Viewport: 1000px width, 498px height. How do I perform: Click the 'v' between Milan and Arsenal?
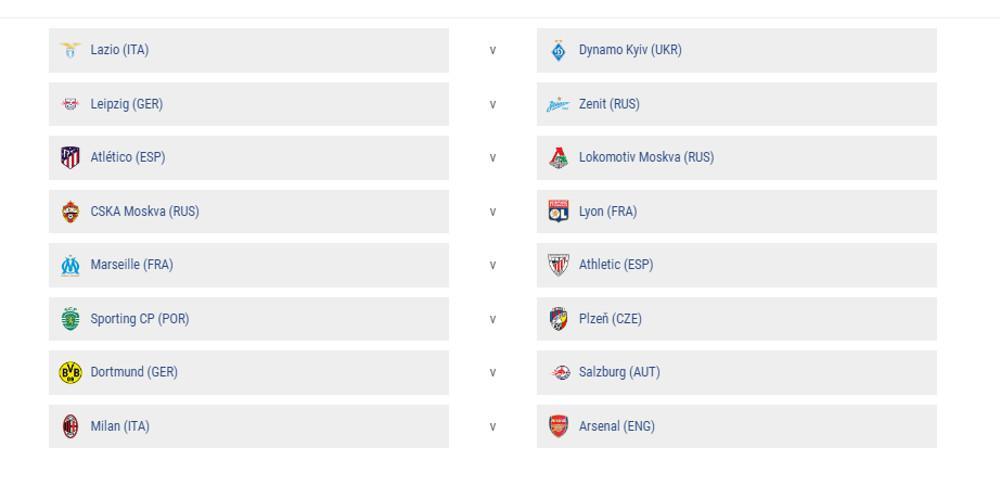(x=493, y=426)
